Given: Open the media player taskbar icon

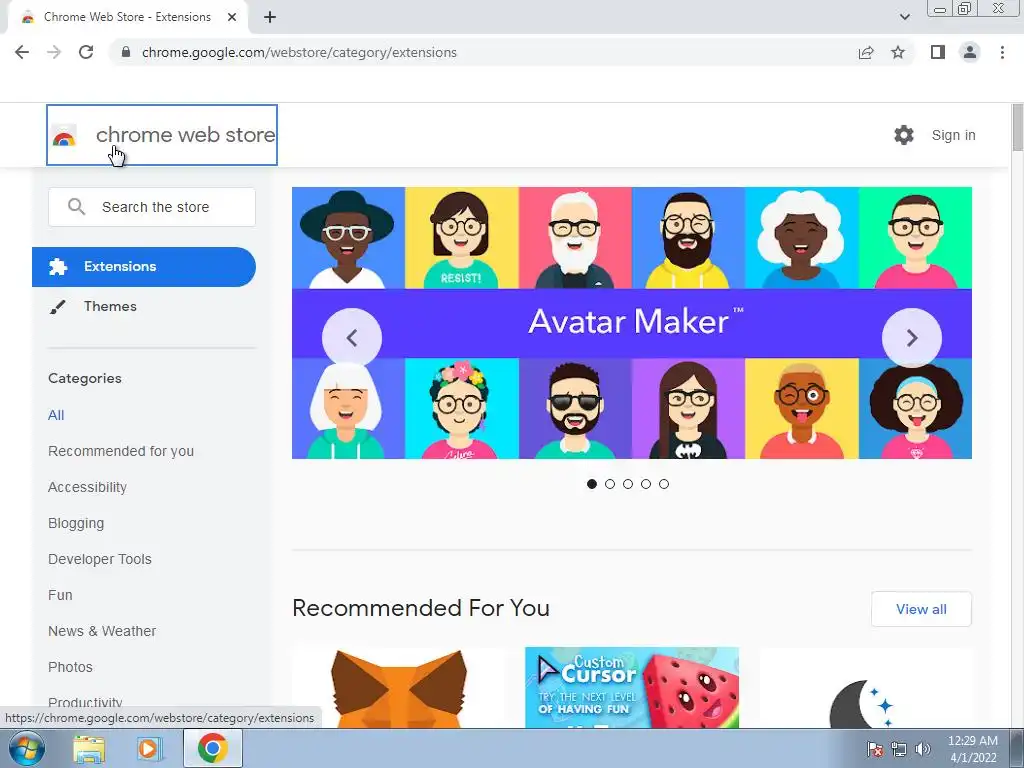Looking at the screenshot, I should 148,748.
